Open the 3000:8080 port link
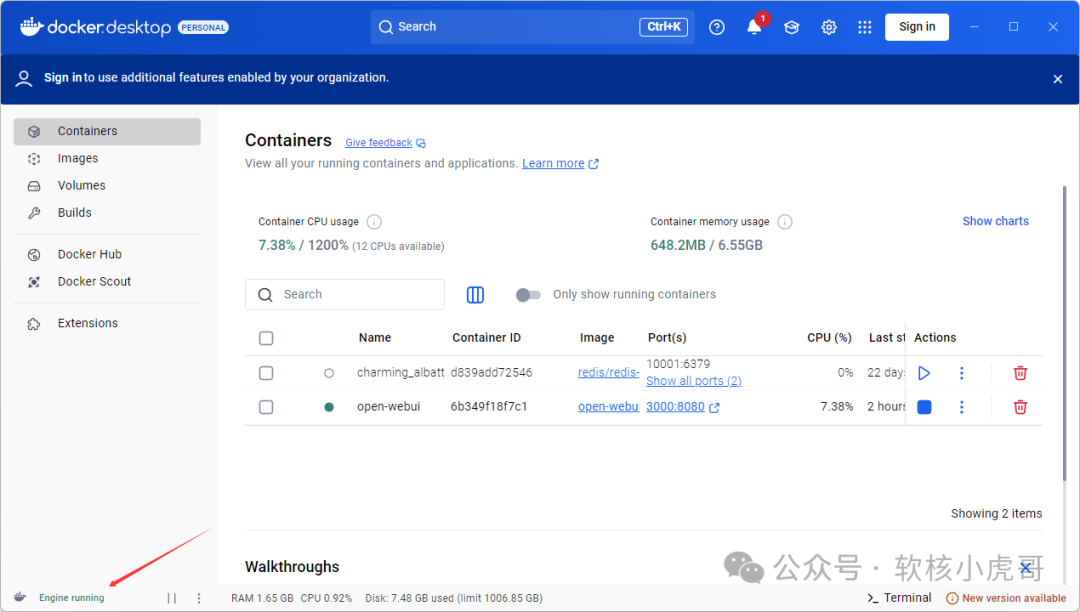The image size is (1080, 612). pyautogui.click(x=675, y=407)
